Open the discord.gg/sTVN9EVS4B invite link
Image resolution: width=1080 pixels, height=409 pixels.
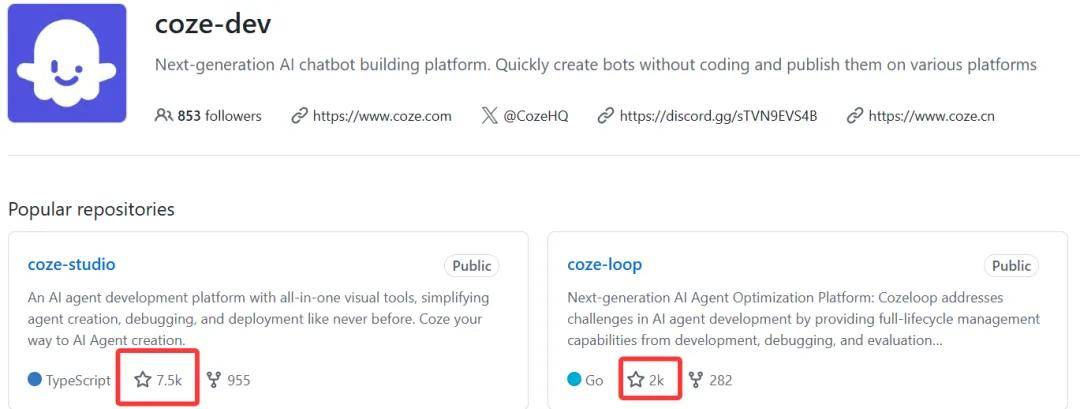coord(718,116)
